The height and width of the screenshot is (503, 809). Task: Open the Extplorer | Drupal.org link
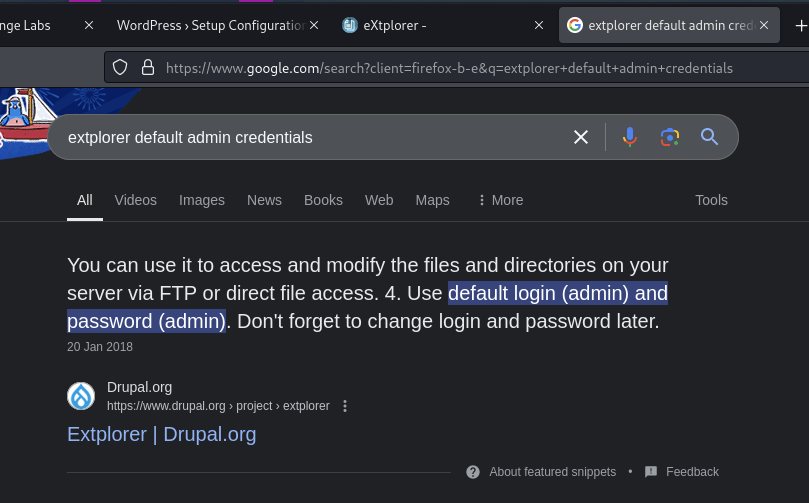click(161, 434)
